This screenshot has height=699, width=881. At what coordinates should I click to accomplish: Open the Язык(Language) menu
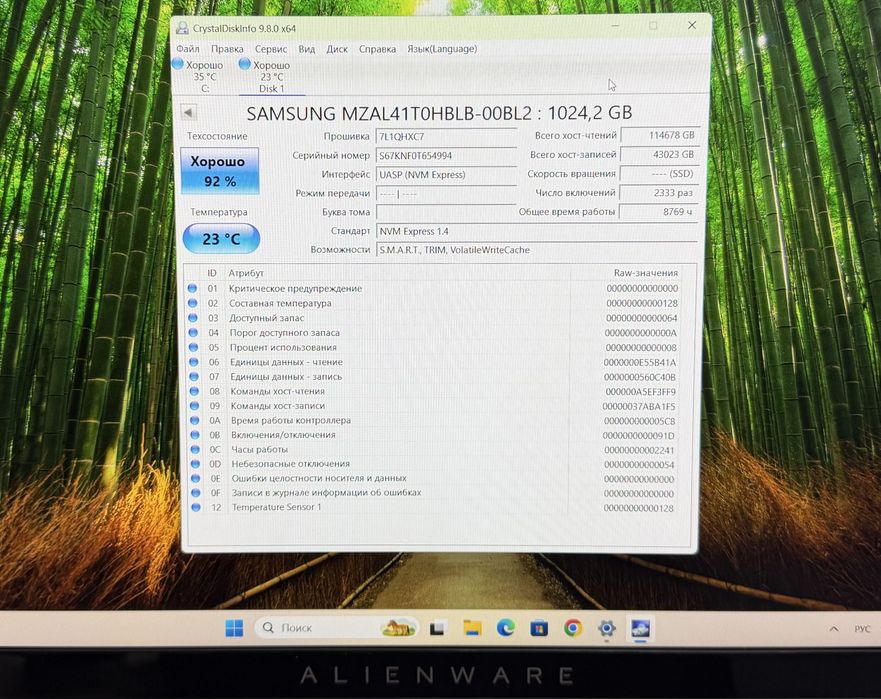tap(442, 49)
